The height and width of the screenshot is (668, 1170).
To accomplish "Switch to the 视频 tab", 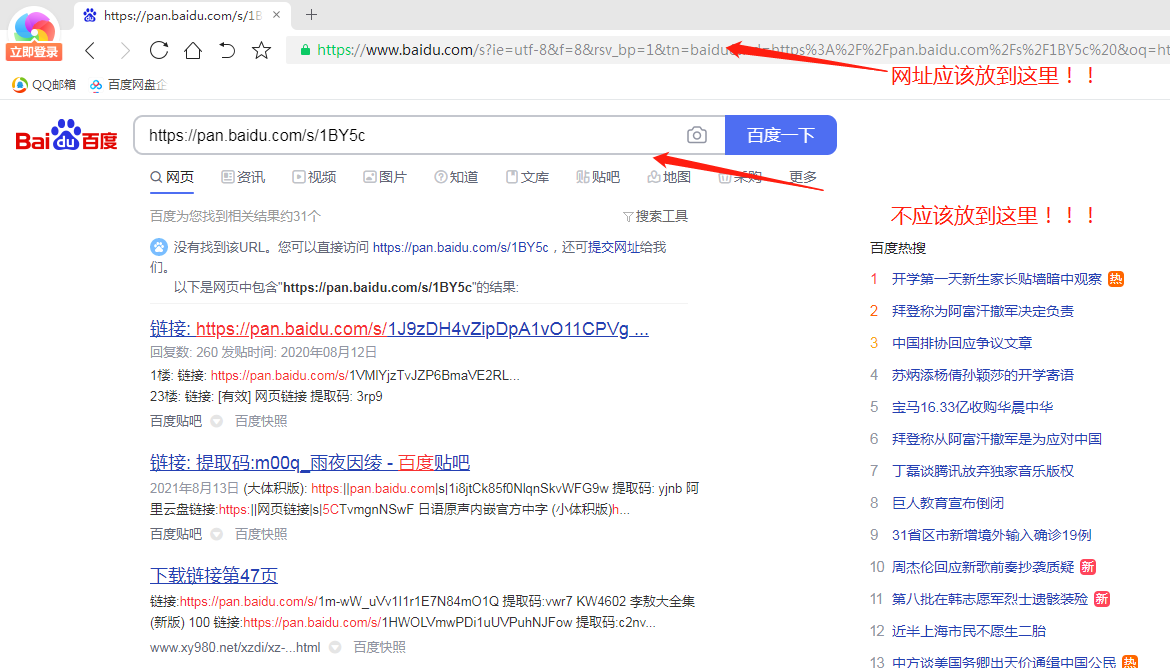I will (x=314, y=177).
